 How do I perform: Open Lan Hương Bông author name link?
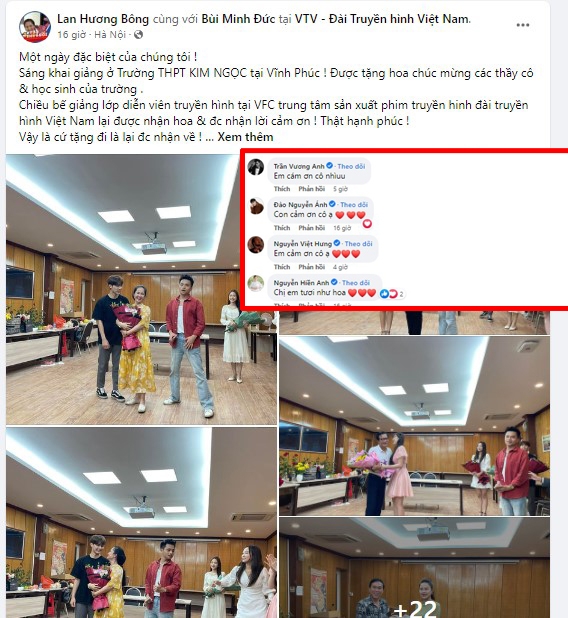click(103, 19)
